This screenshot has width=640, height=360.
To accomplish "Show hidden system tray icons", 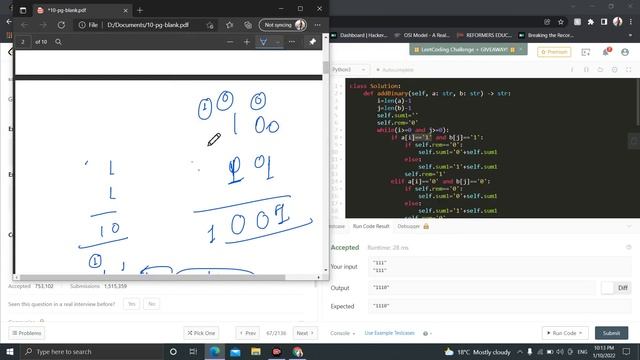I will point(520,351).
